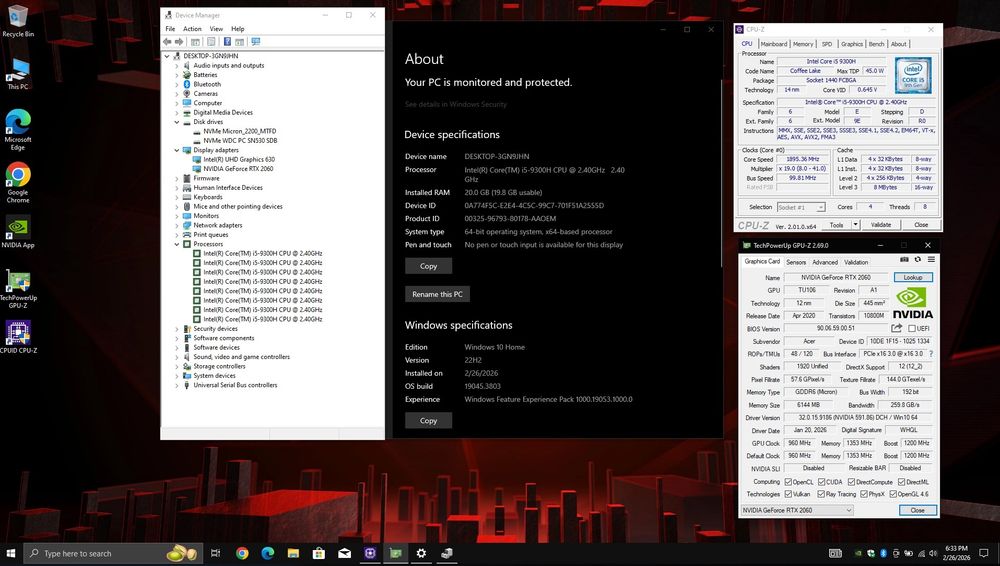
Task: Toggle the PhysX checkbox in GPU-Z
Action: [x=864, y=494]
